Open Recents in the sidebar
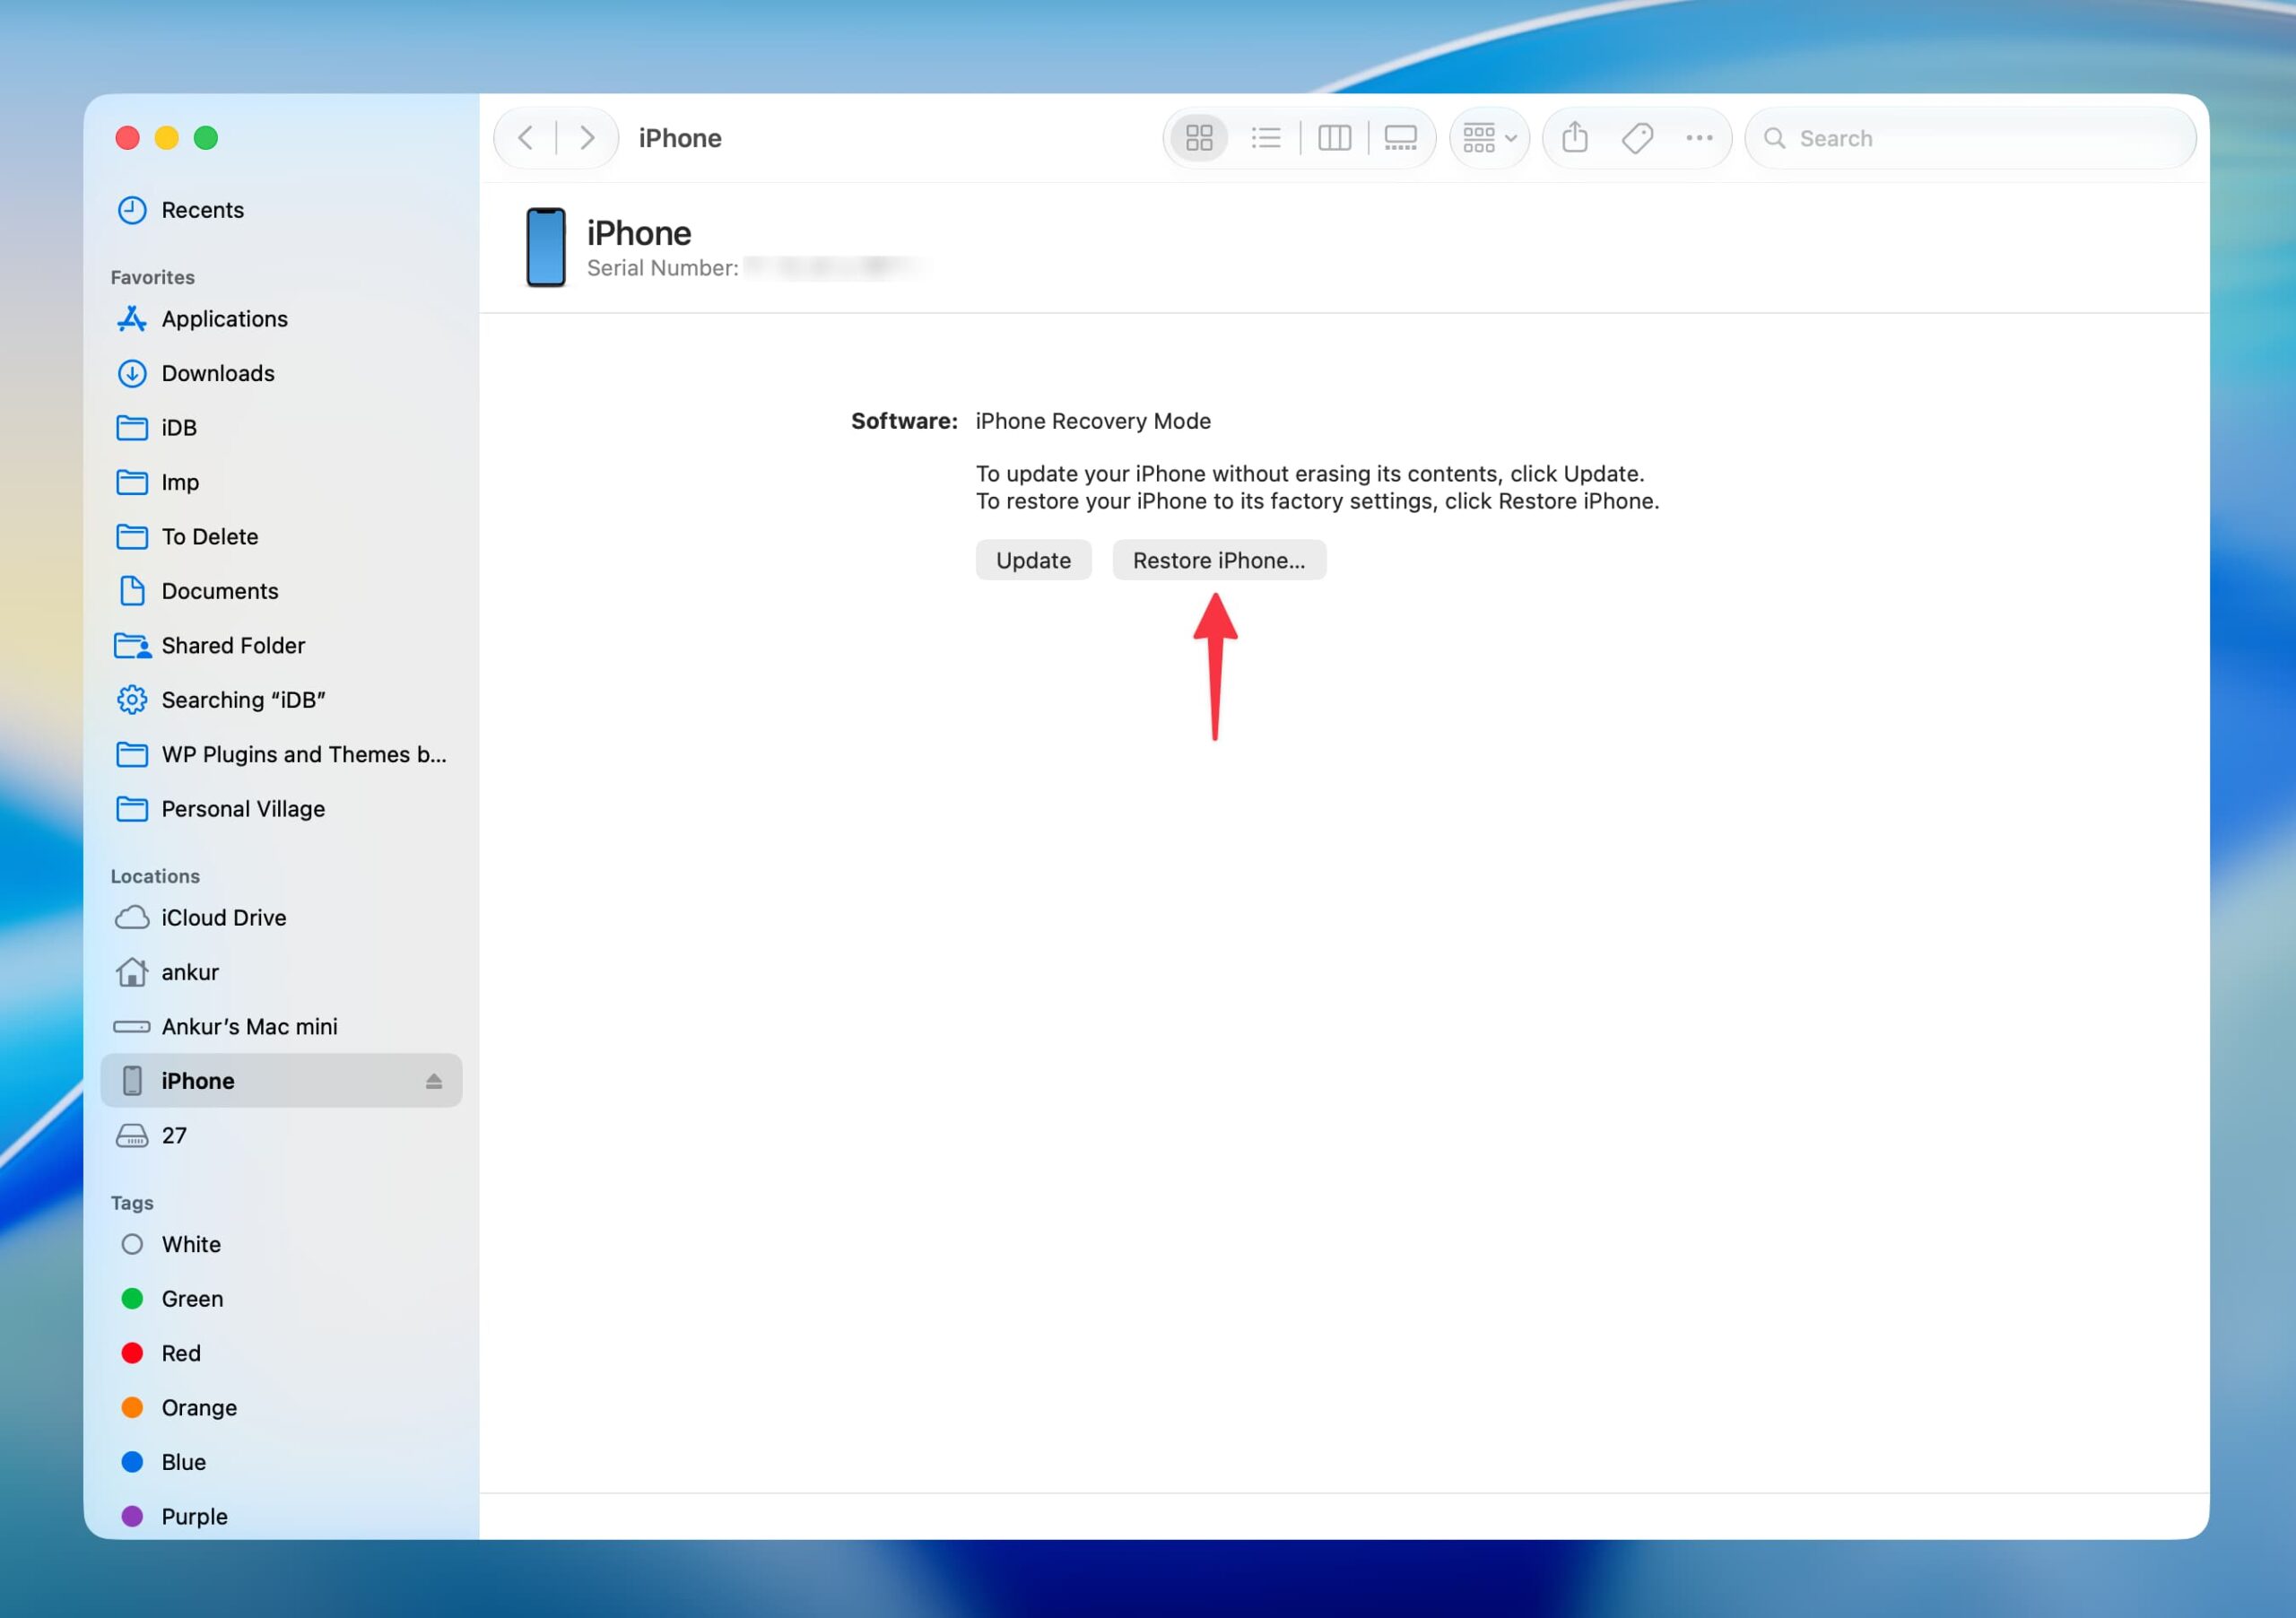The height and width of the screenshot is (1618, 2296). coord(281,210)
